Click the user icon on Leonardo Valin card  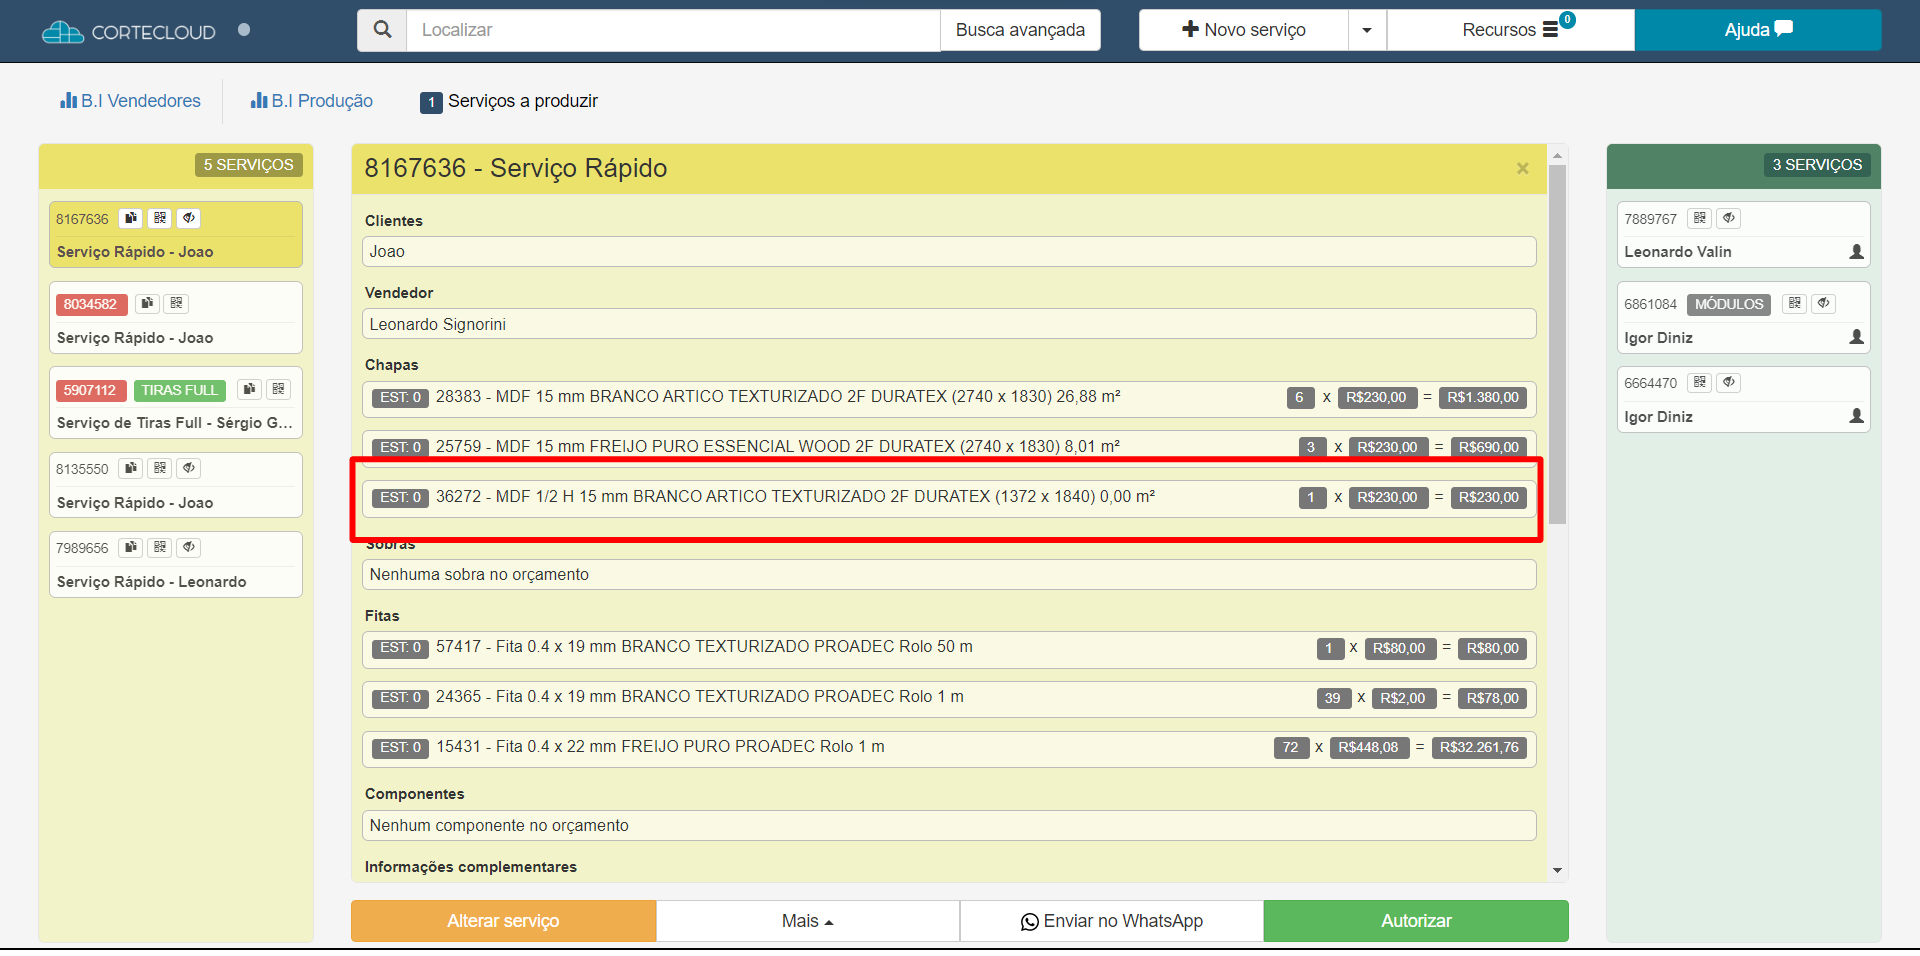click(x=1856, y=252)
